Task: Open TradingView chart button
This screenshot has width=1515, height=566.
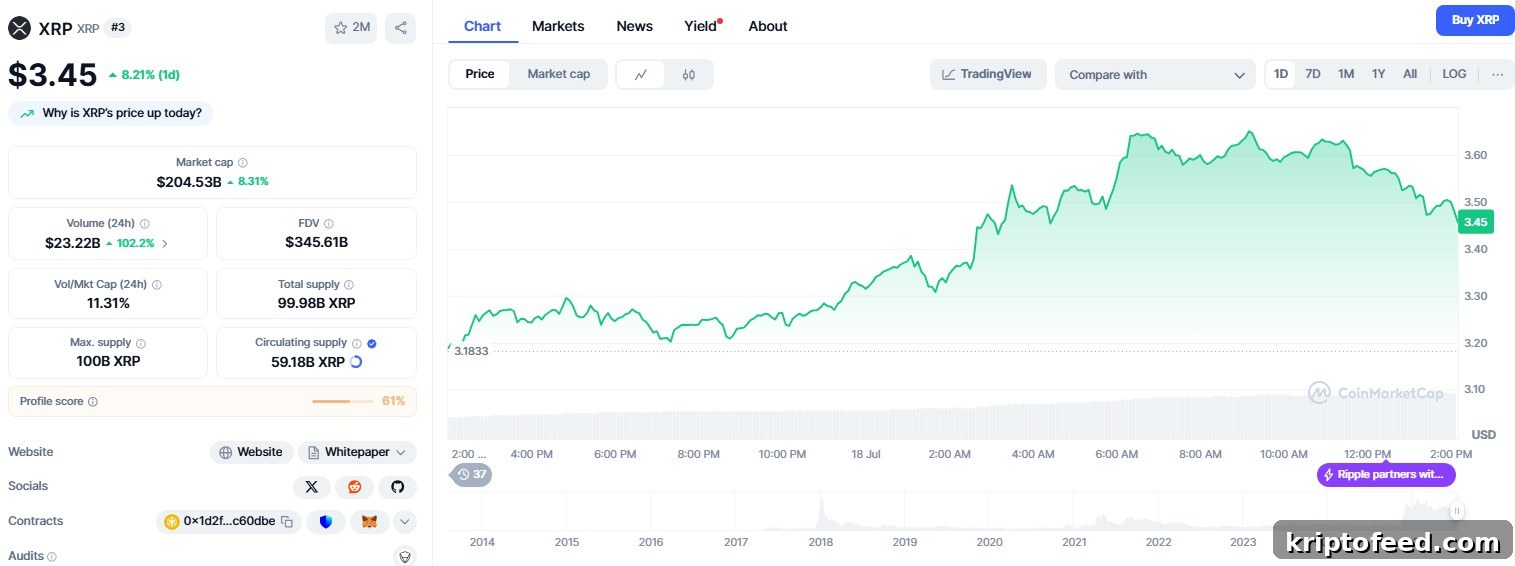Action: (x=988, y=75)
